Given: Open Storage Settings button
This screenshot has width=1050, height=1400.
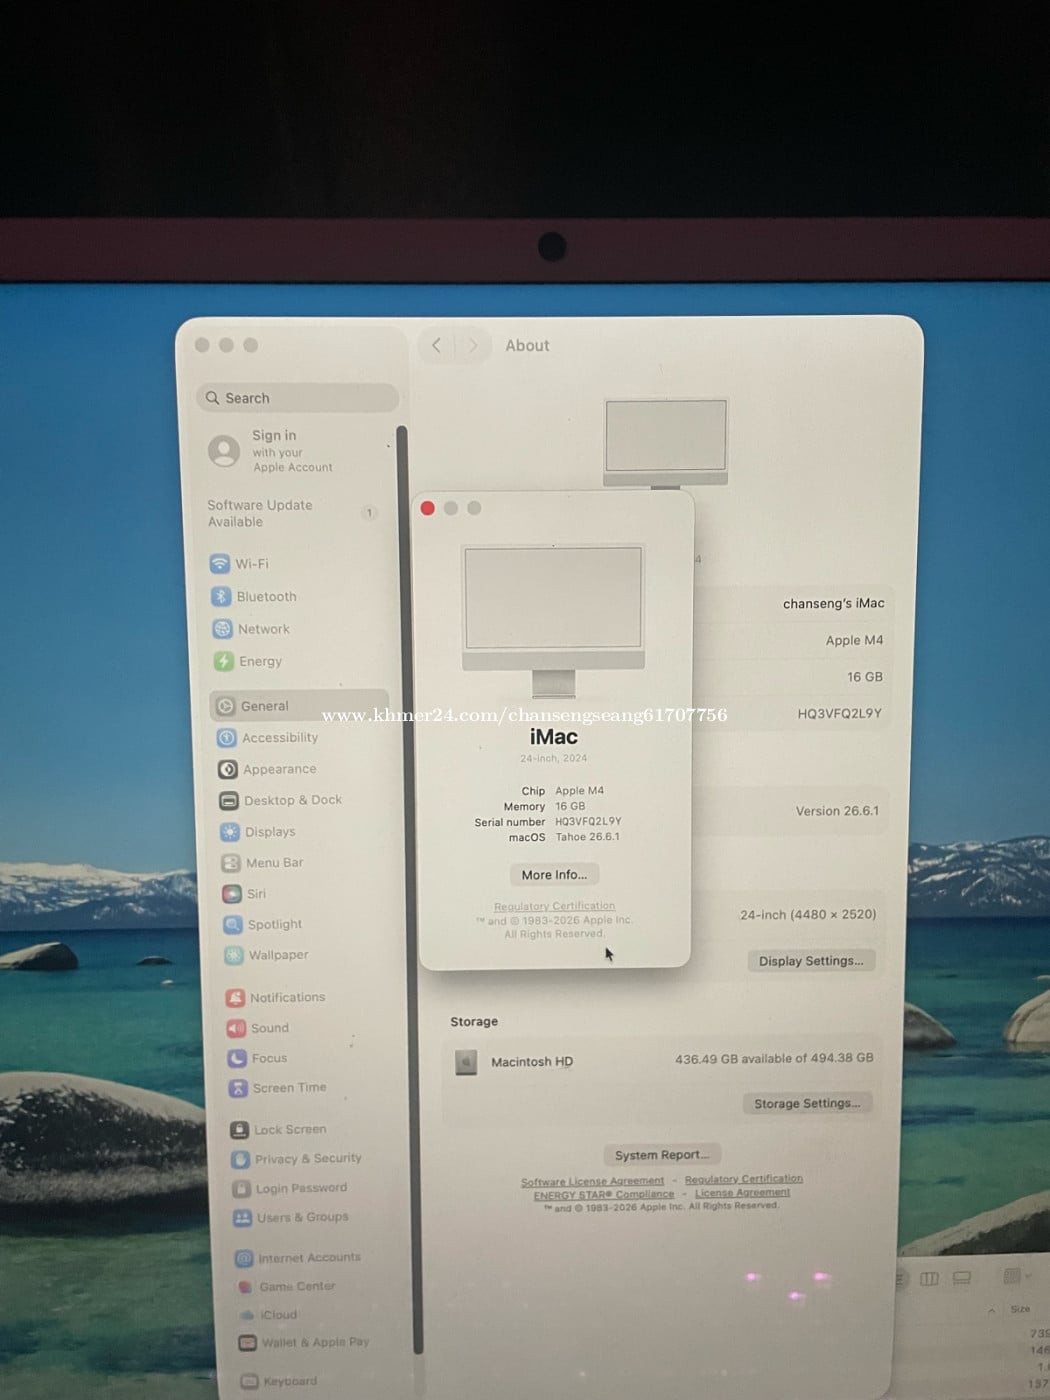Looking at the screenshot, I should (x=807, y=1104).
